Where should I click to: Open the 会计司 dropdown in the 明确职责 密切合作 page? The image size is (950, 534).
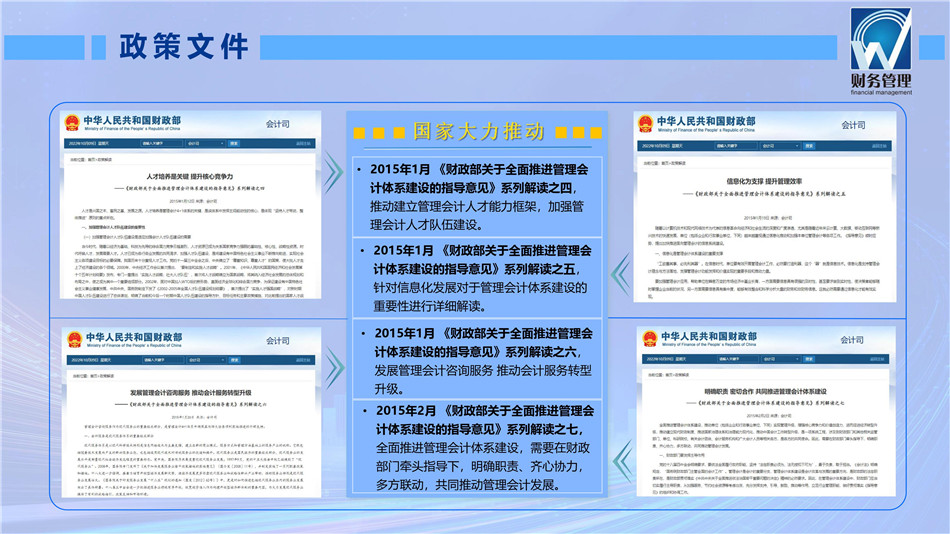coord(781,359)
